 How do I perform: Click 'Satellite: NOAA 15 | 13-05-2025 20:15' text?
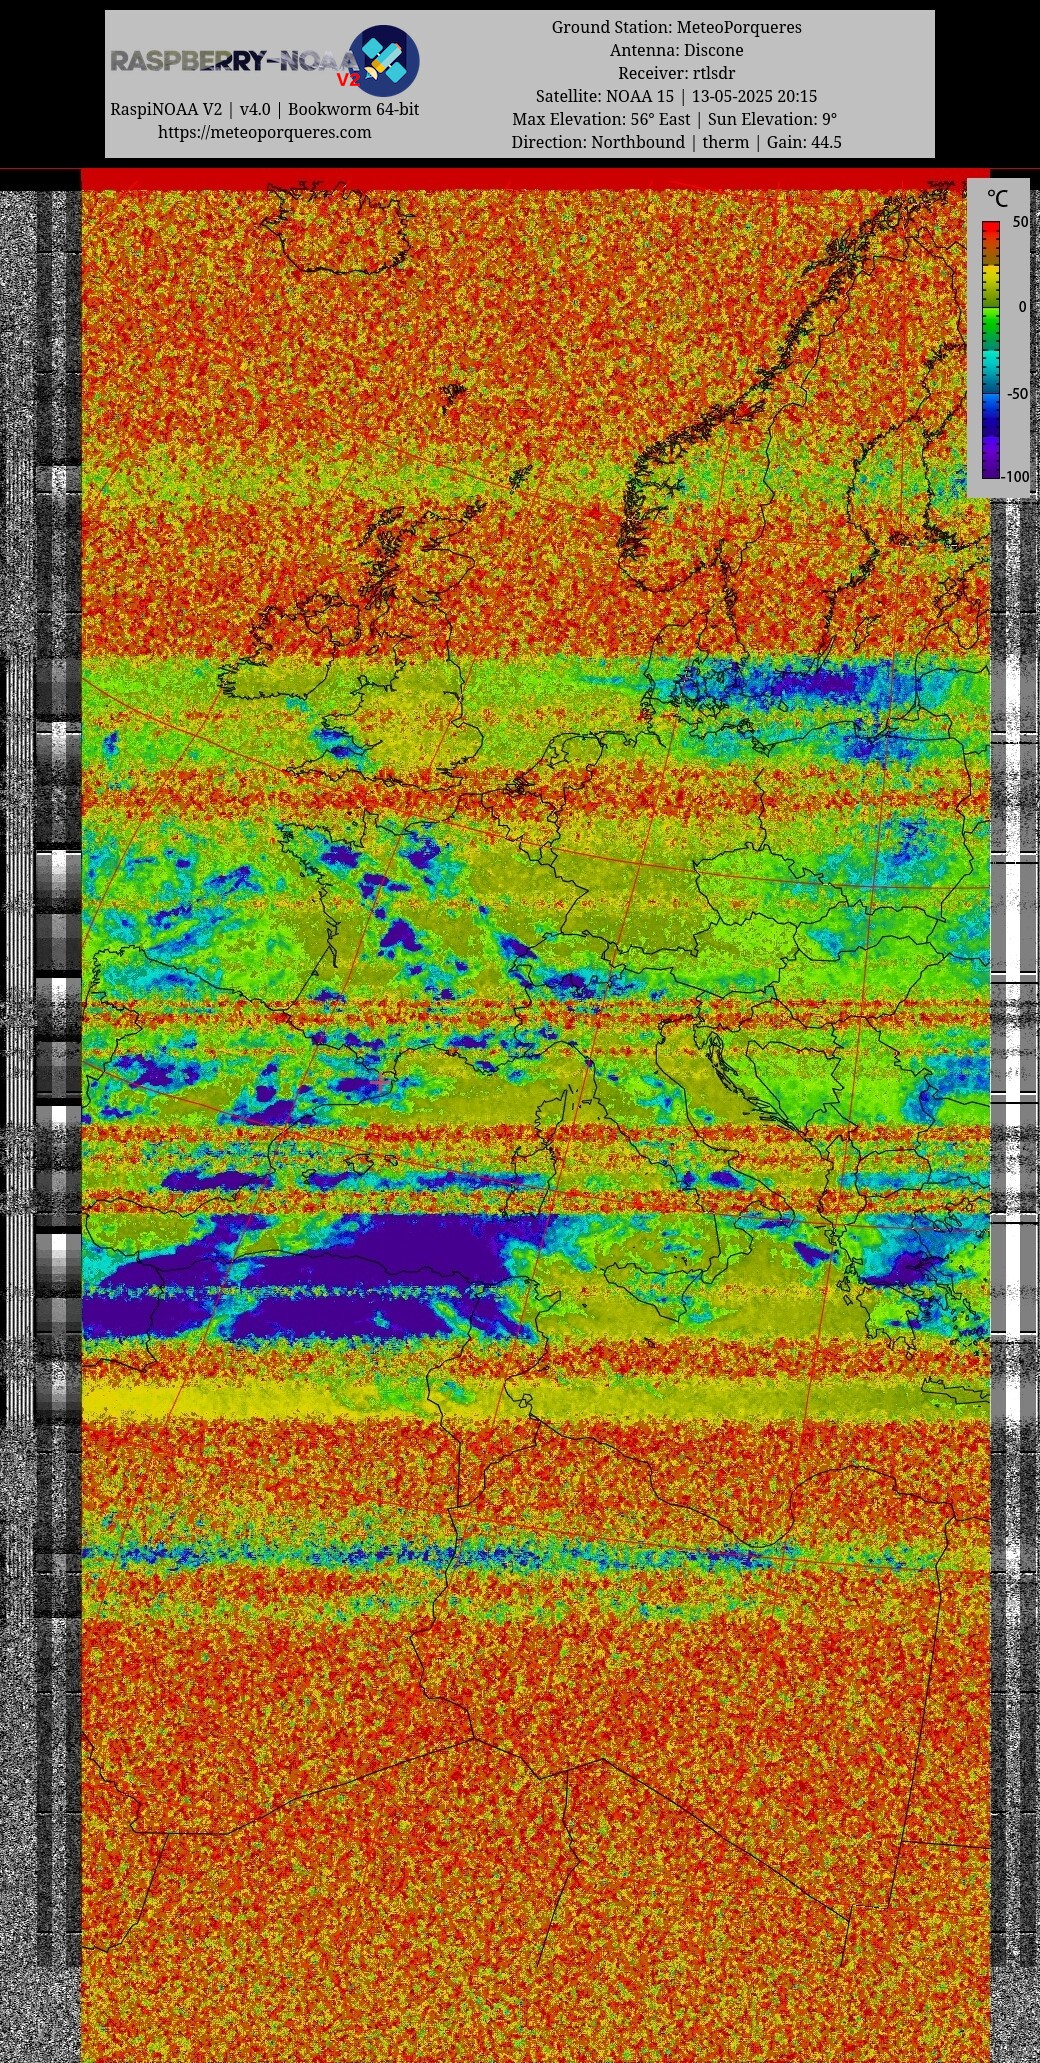[x=676, y=96]
